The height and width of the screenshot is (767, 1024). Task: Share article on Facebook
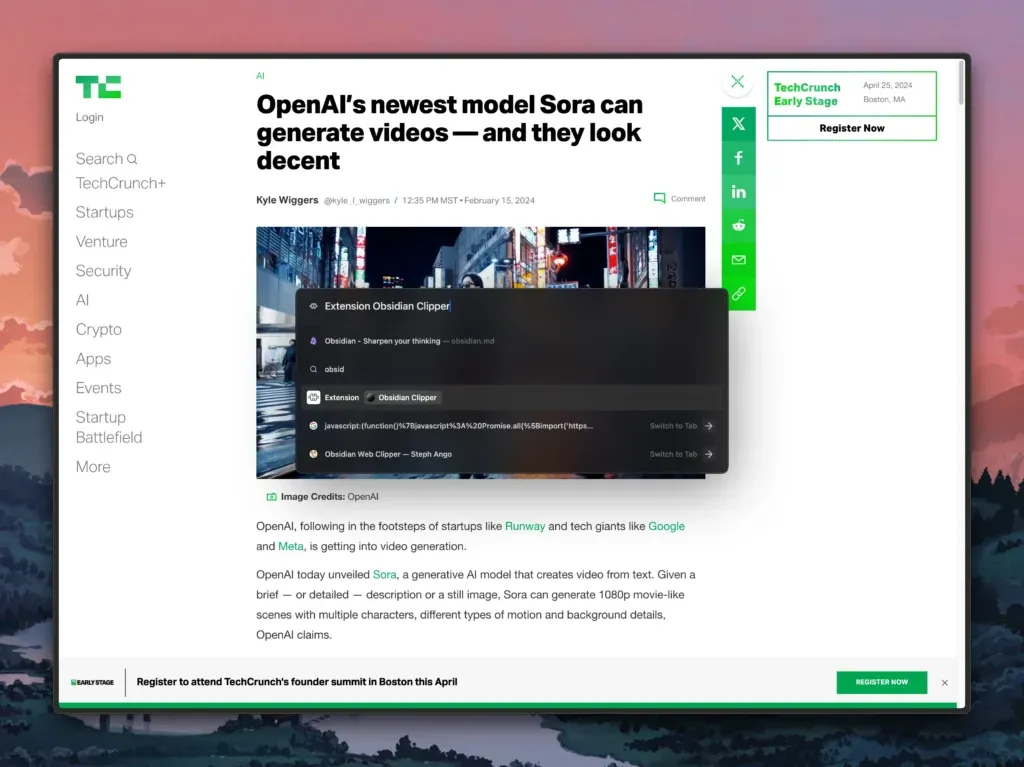(739, 157)
